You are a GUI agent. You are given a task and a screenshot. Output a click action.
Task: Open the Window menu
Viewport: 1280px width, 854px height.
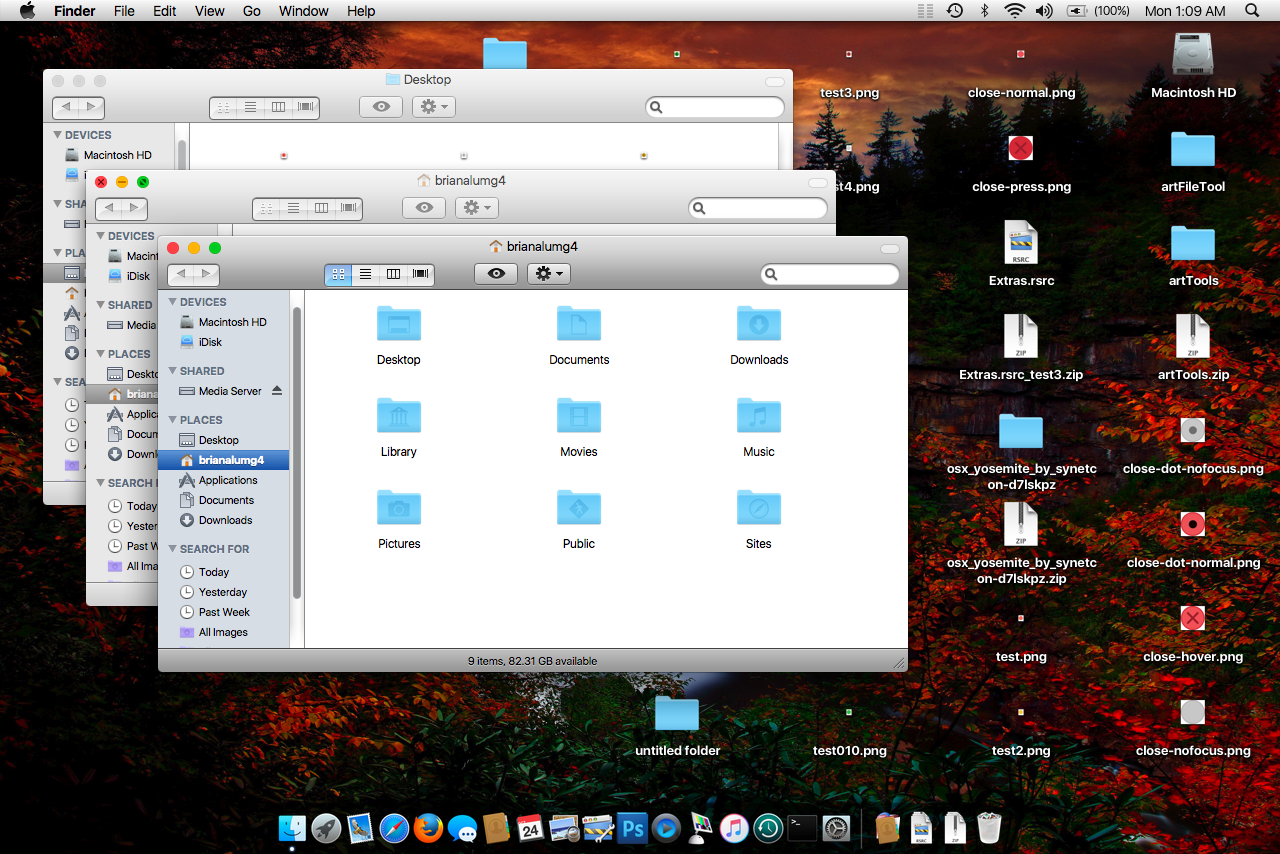(304, 11)
